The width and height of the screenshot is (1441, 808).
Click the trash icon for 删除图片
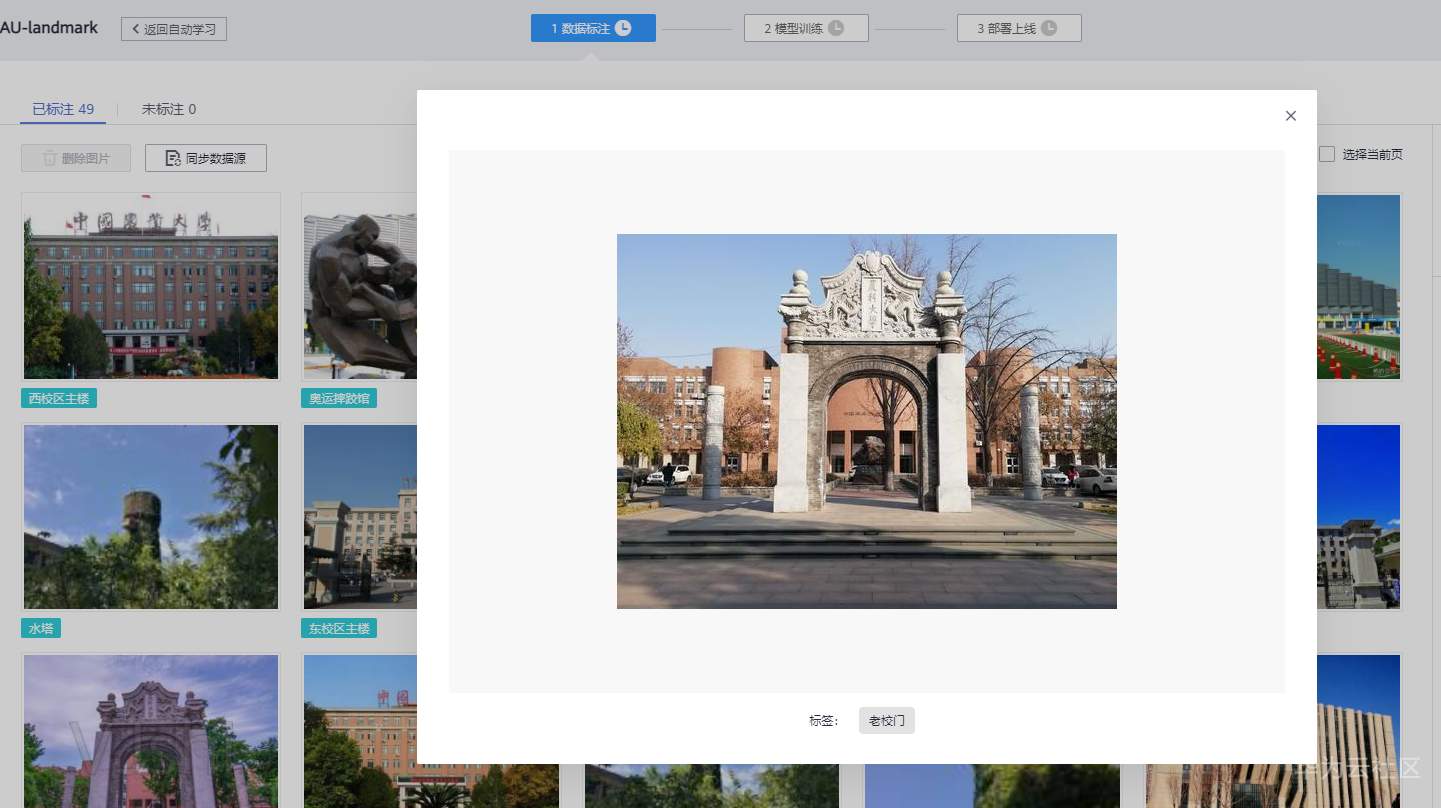click(x=50, y=158)
